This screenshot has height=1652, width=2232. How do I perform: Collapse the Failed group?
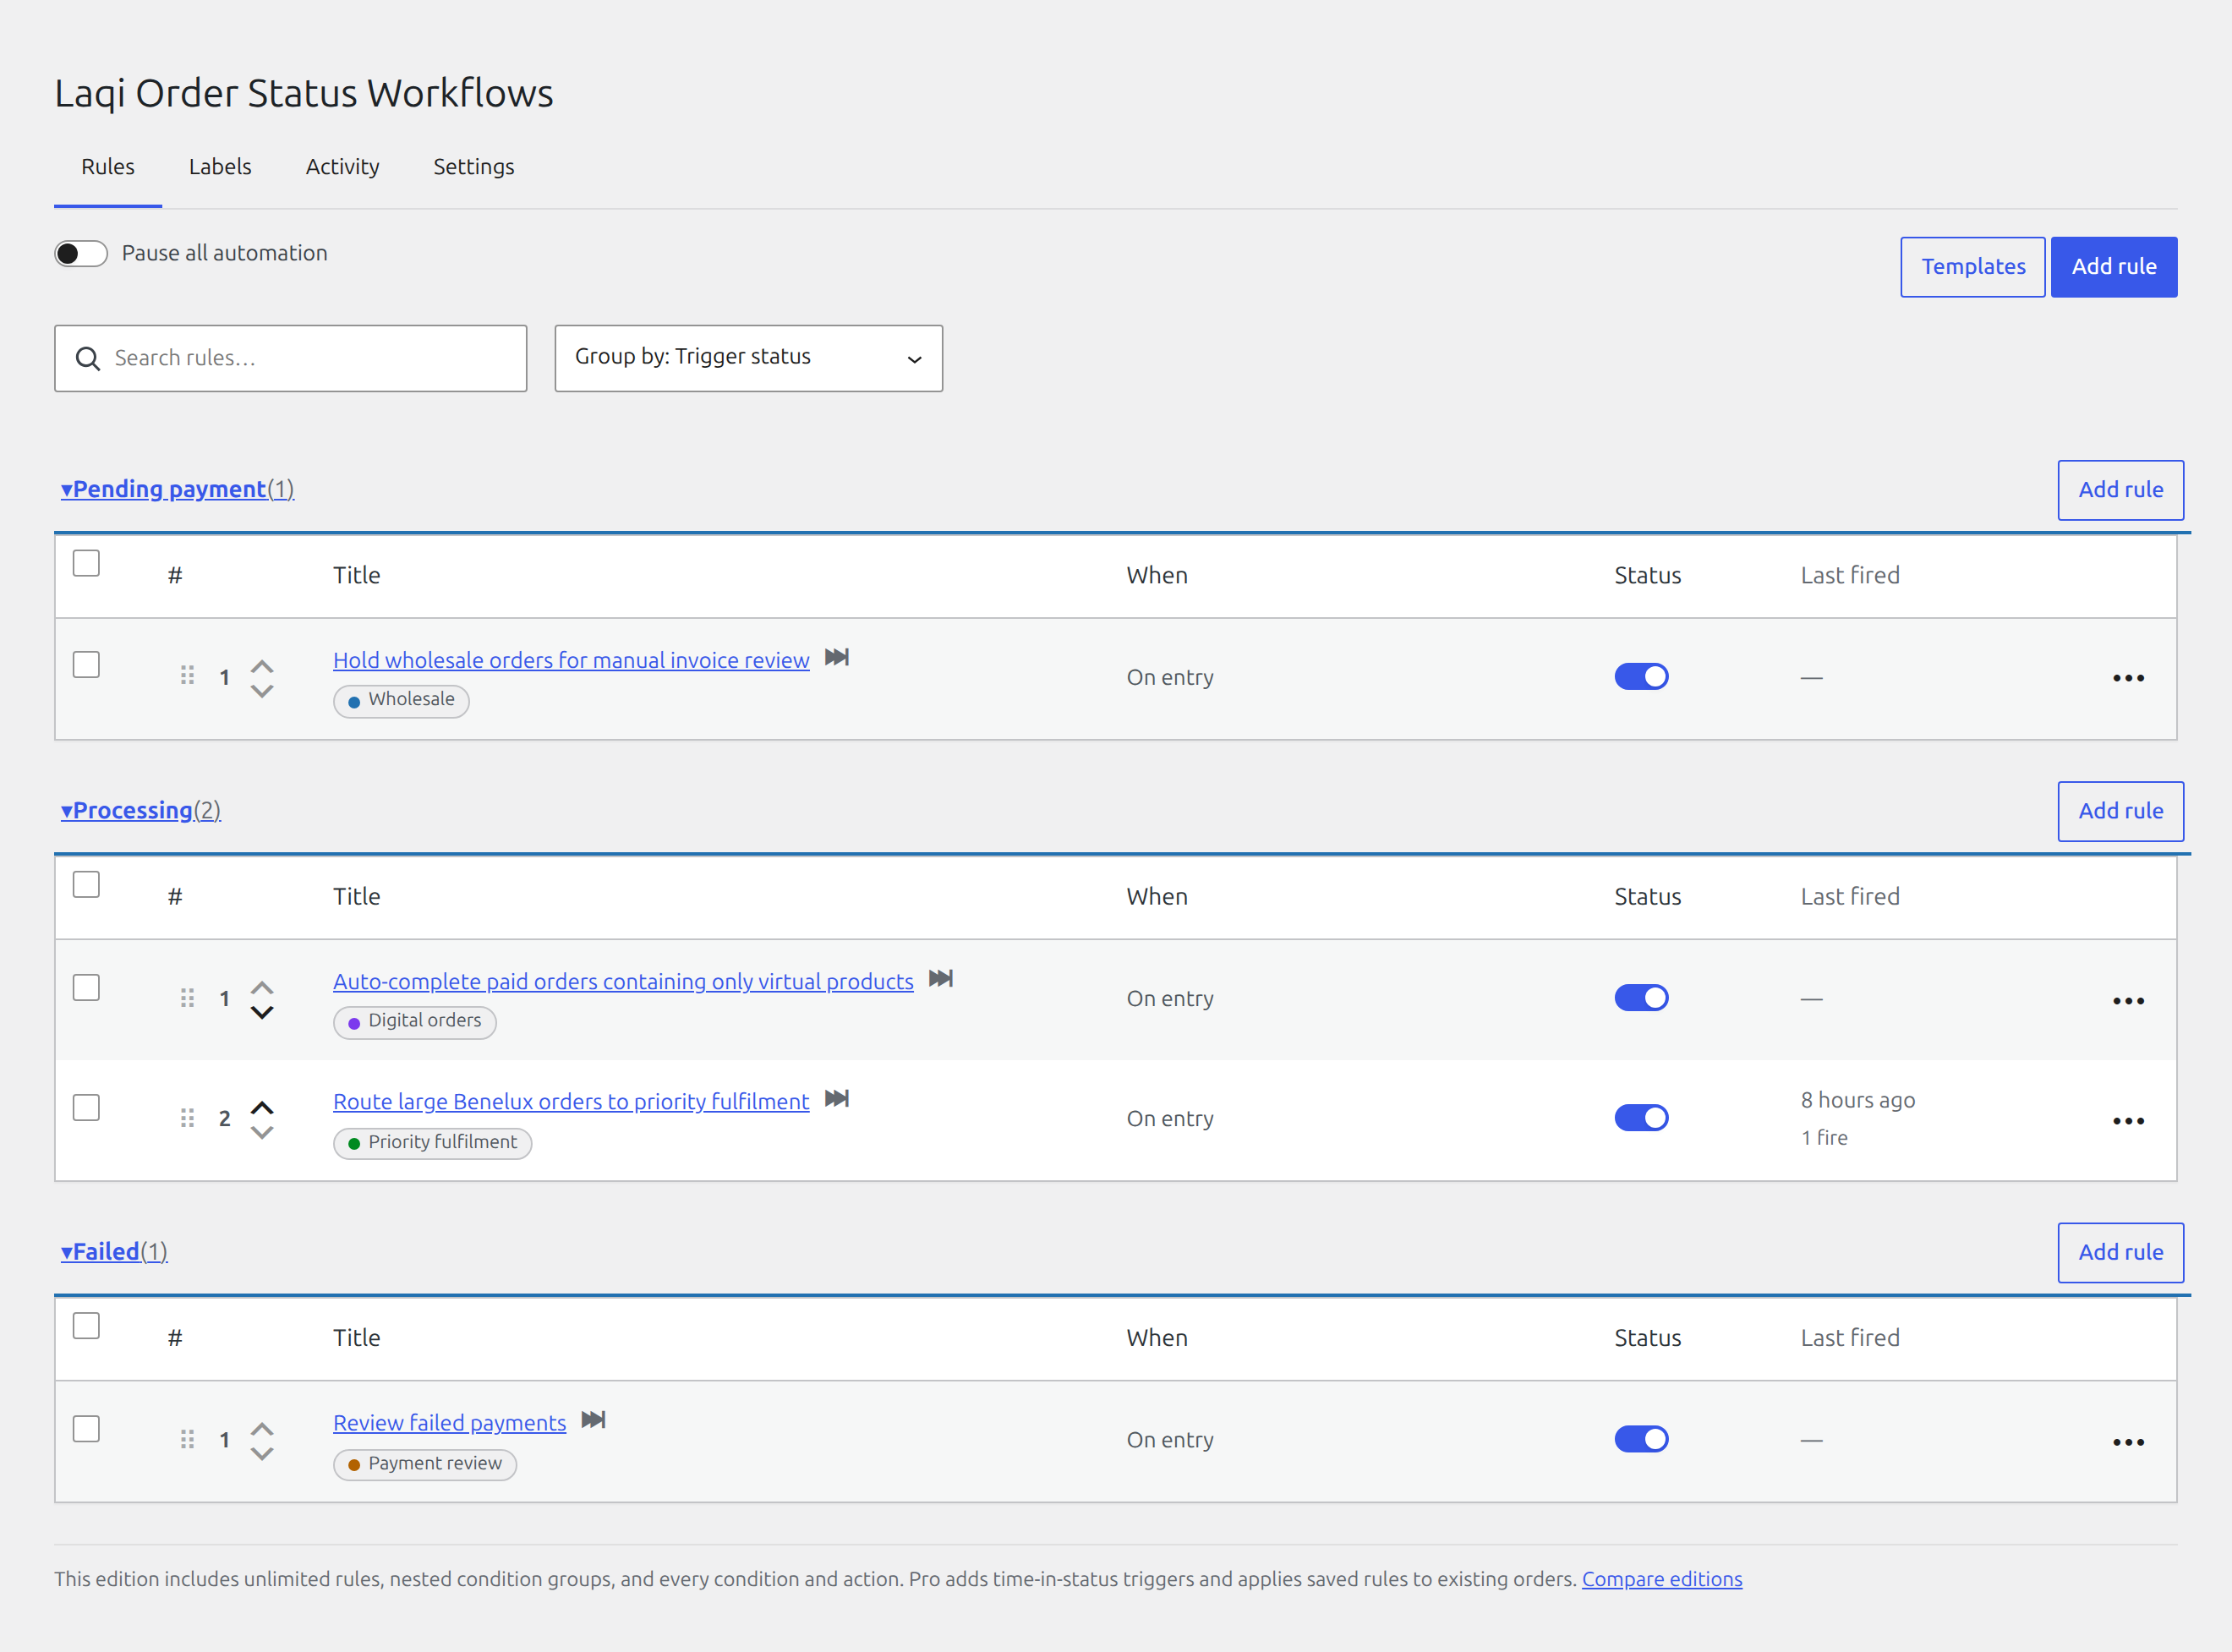[114, 1251]
